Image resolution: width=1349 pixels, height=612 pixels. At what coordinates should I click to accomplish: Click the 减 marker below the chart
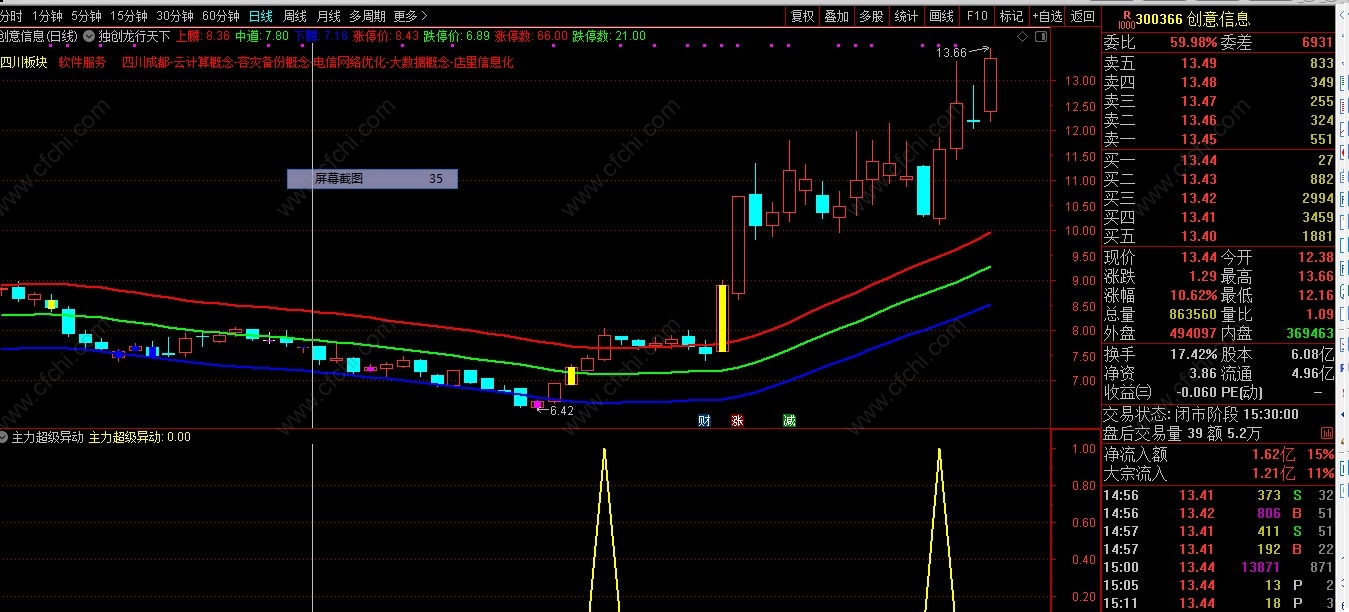click(x=789, y=421)
